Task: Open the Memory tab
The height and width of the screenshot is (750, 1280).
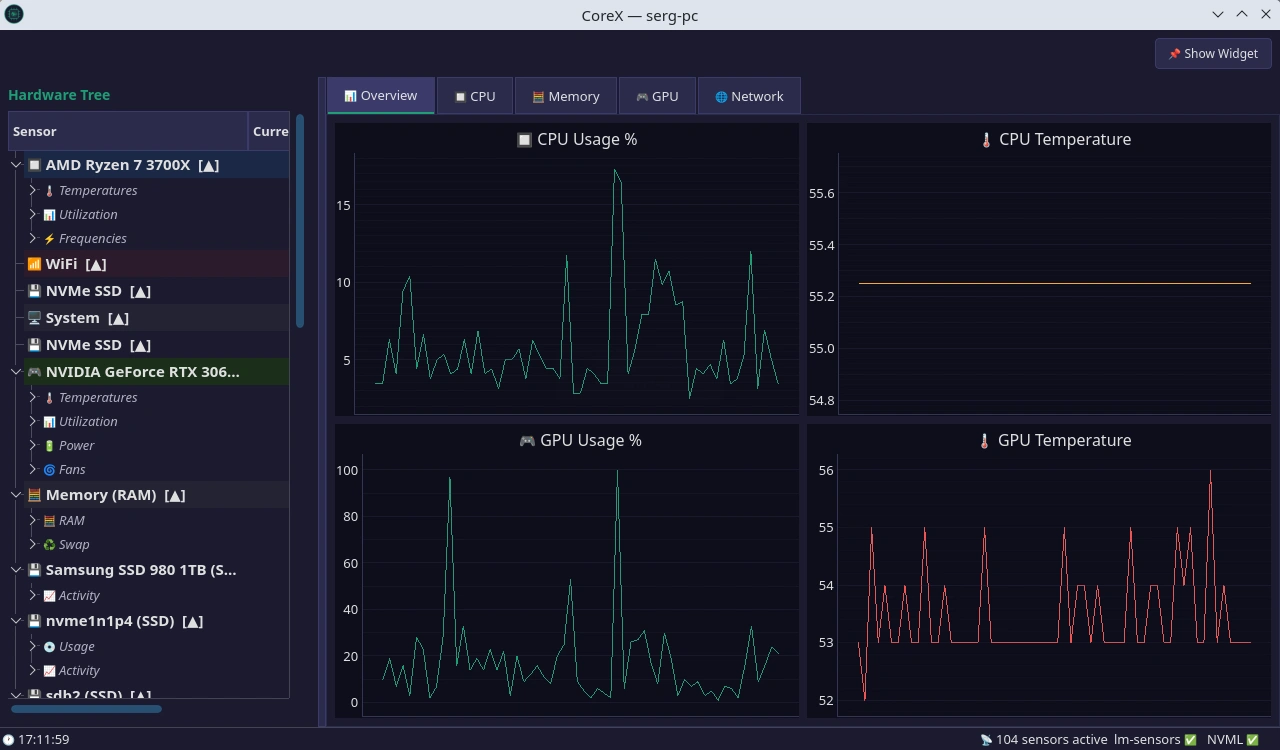Action: [x=565, y=96]
